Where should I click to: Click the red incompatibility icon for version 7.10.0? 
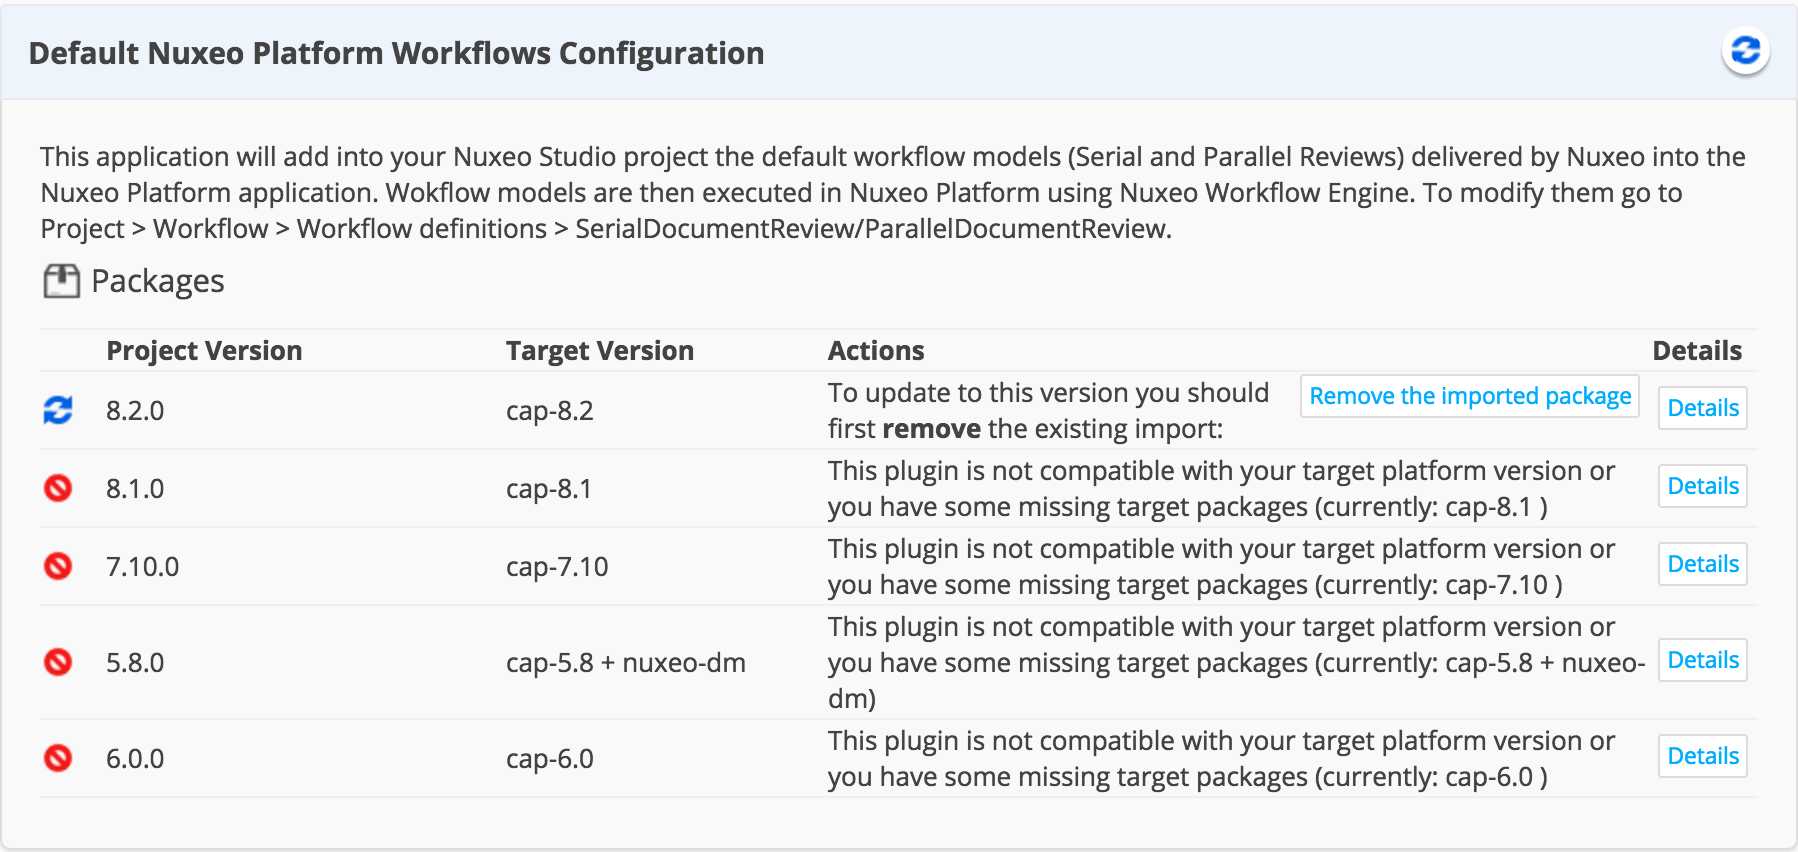(x=58, y=566)
